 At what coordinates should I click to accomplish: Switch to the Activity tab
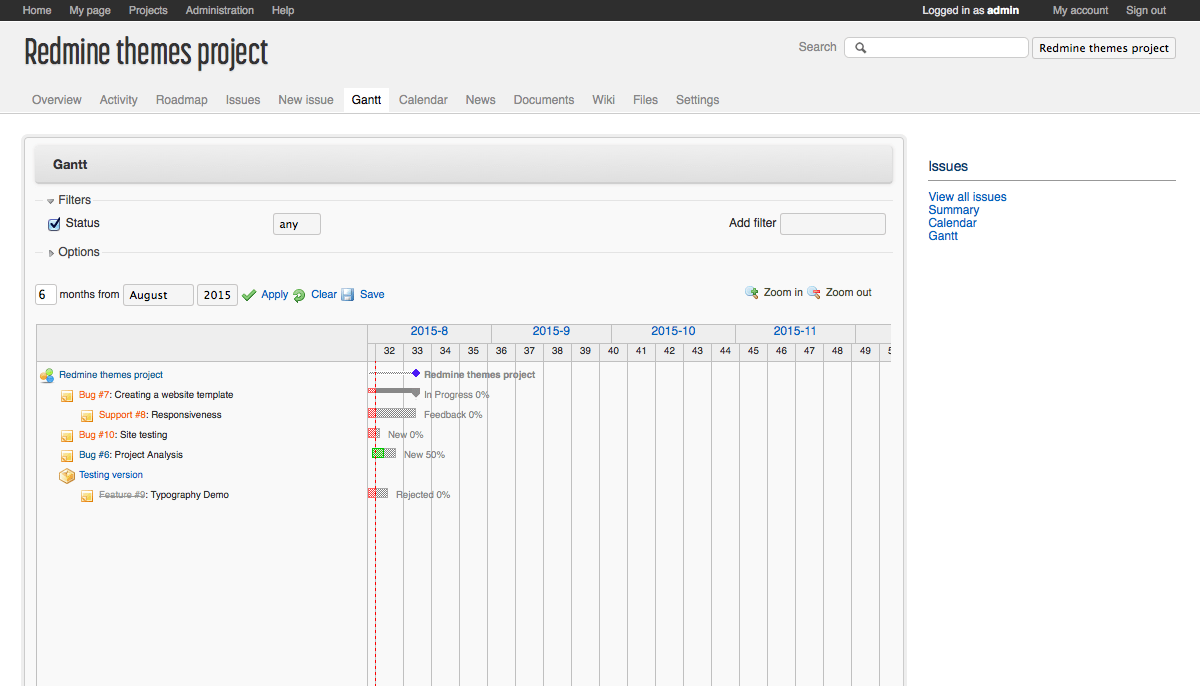coord(119,100)
